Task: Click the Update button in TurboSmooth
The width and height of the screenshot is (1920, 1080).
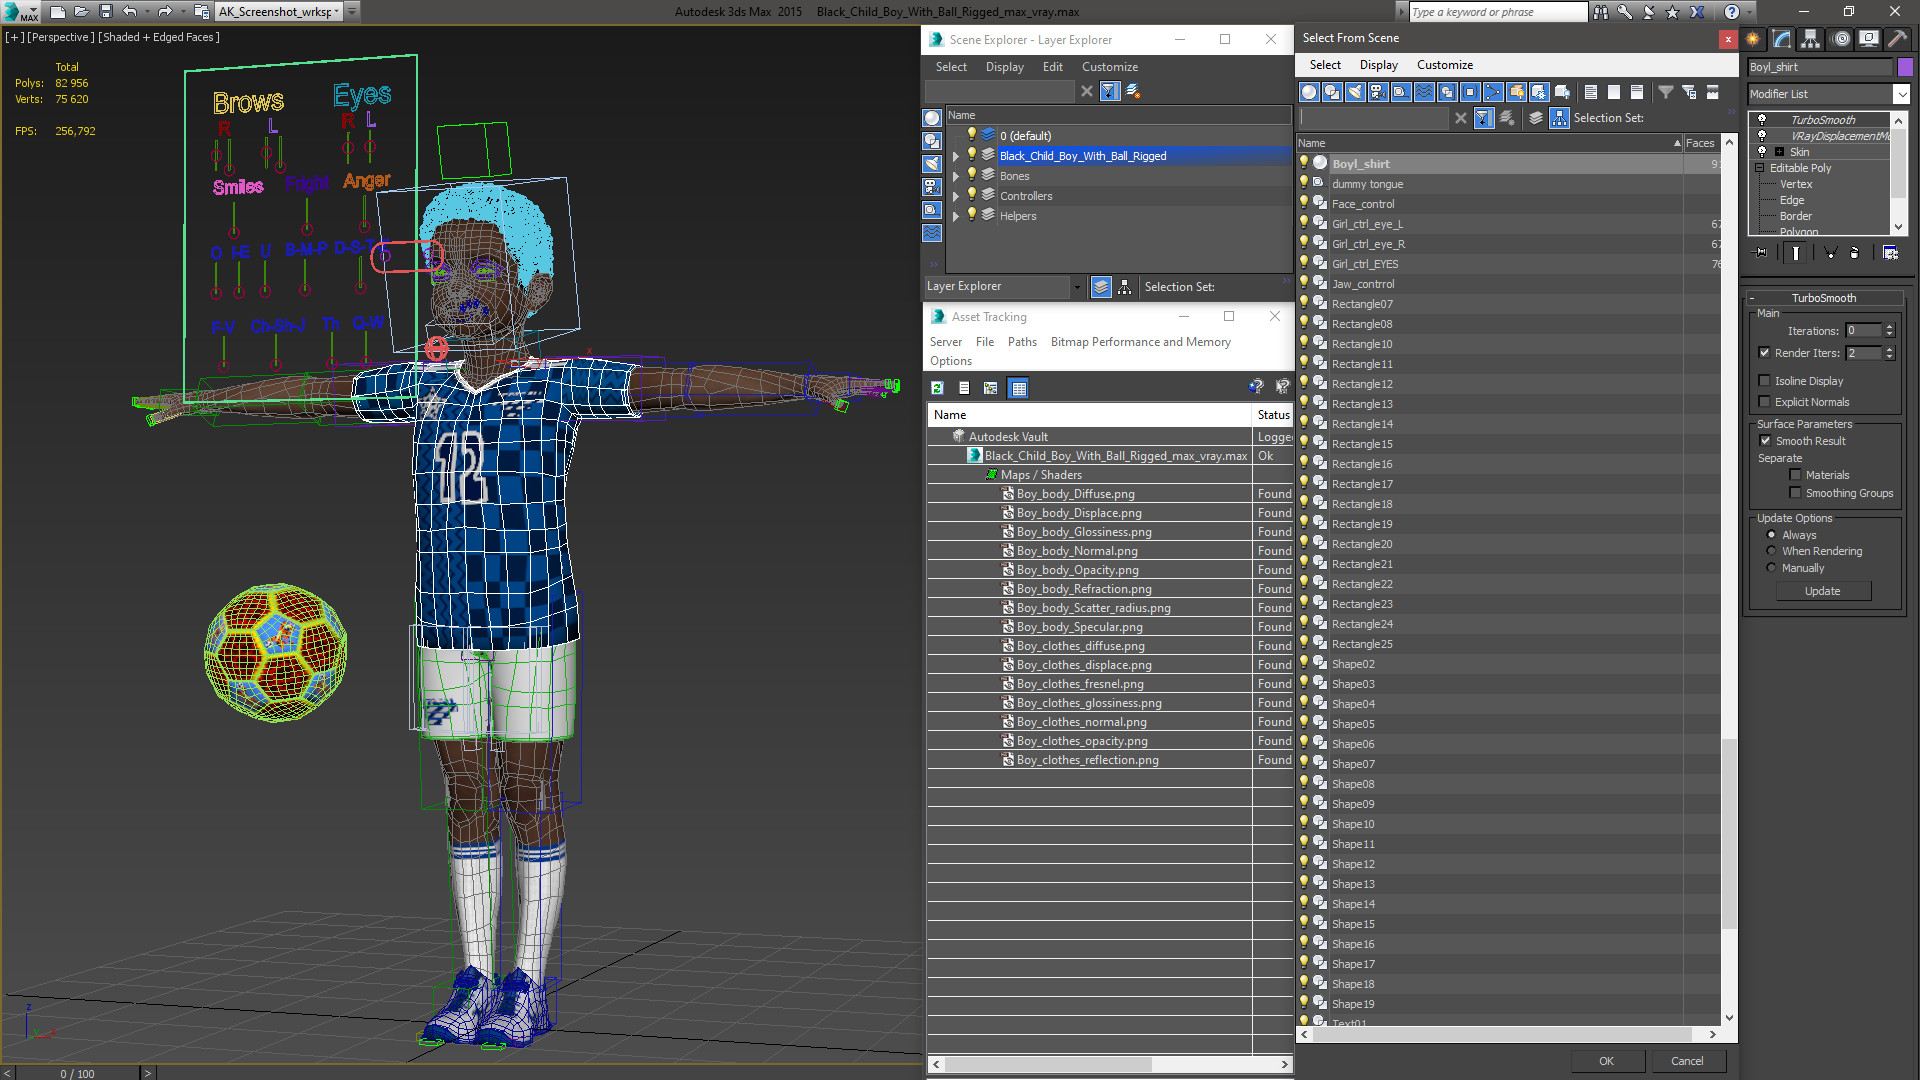Action: (x=1822, y=591)
